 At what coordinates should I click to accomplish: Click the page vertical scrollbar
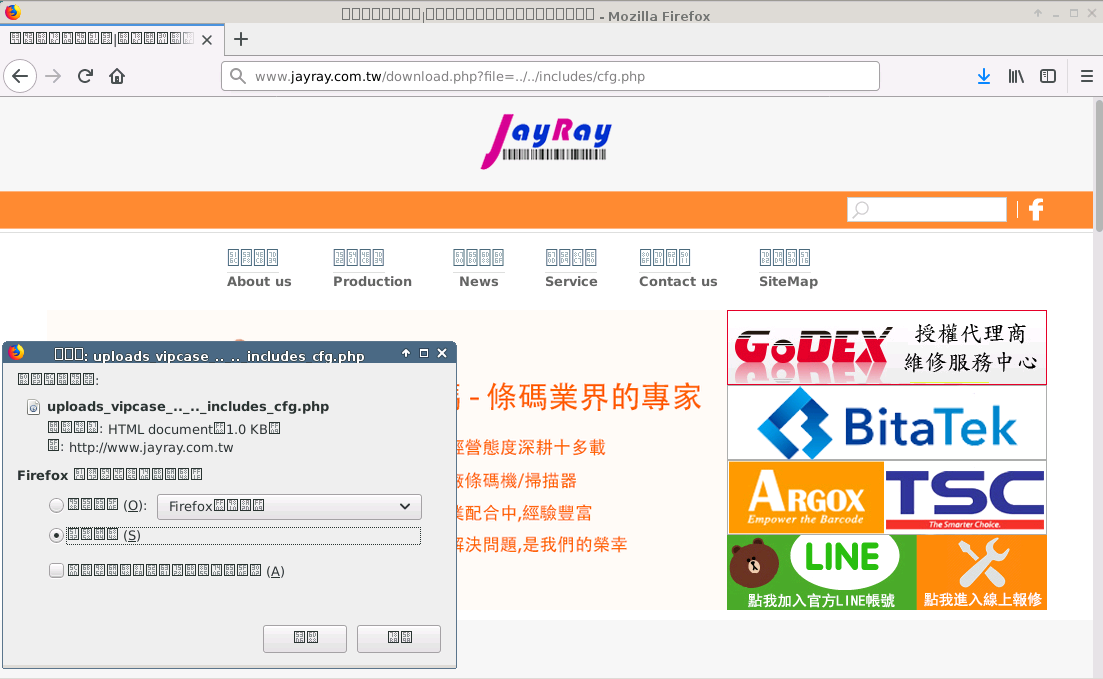[x=1097, y=166]
